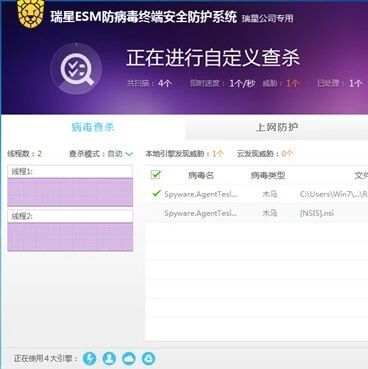This screenshot has width=368, height=369.
Task: Click the 瑞星公司专用 title text
Action: [x=268, y=18]
